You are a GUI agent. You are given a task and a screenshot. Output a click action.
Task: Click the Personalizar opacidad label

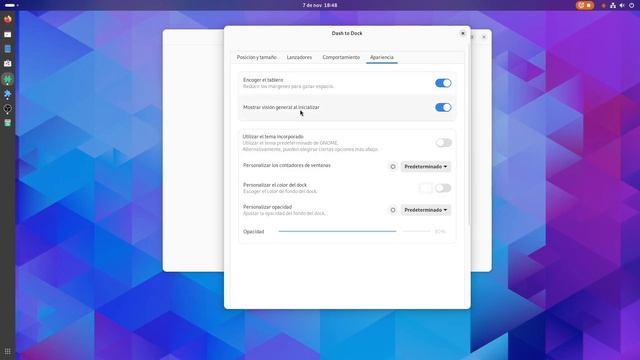(x=267, y=207)
